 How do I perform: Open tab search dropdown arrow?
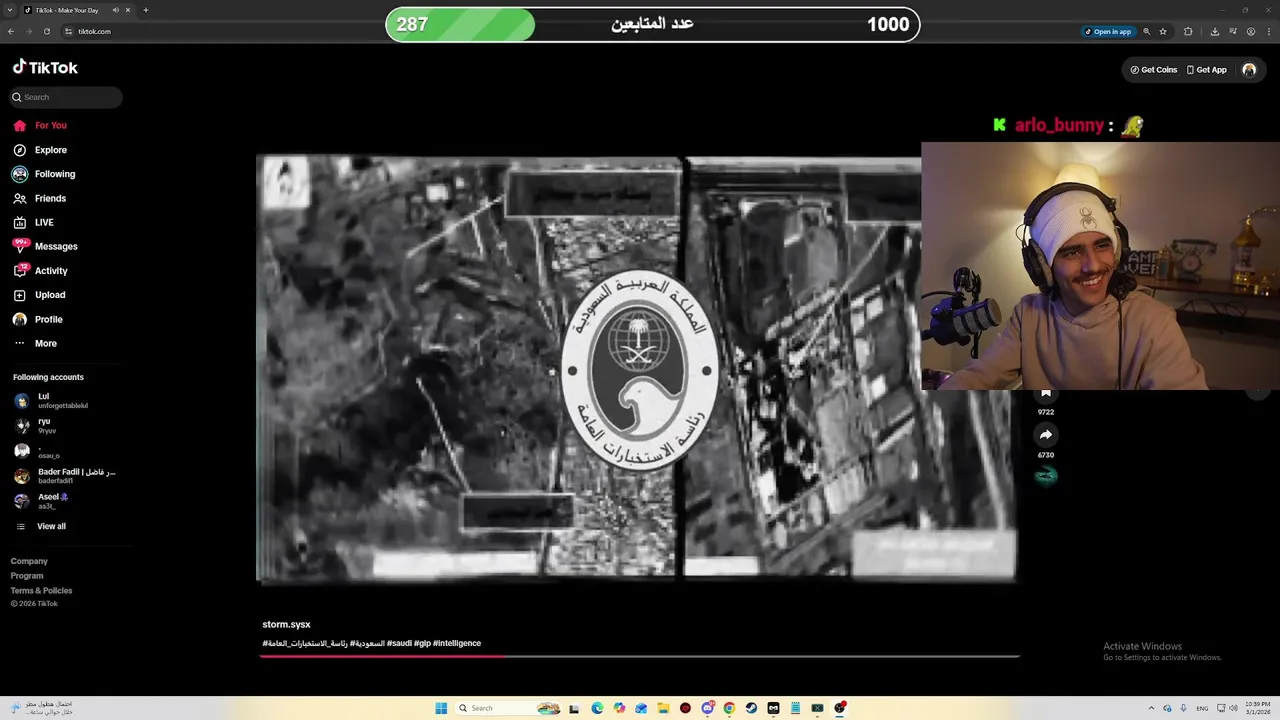(x=9, y=10)
